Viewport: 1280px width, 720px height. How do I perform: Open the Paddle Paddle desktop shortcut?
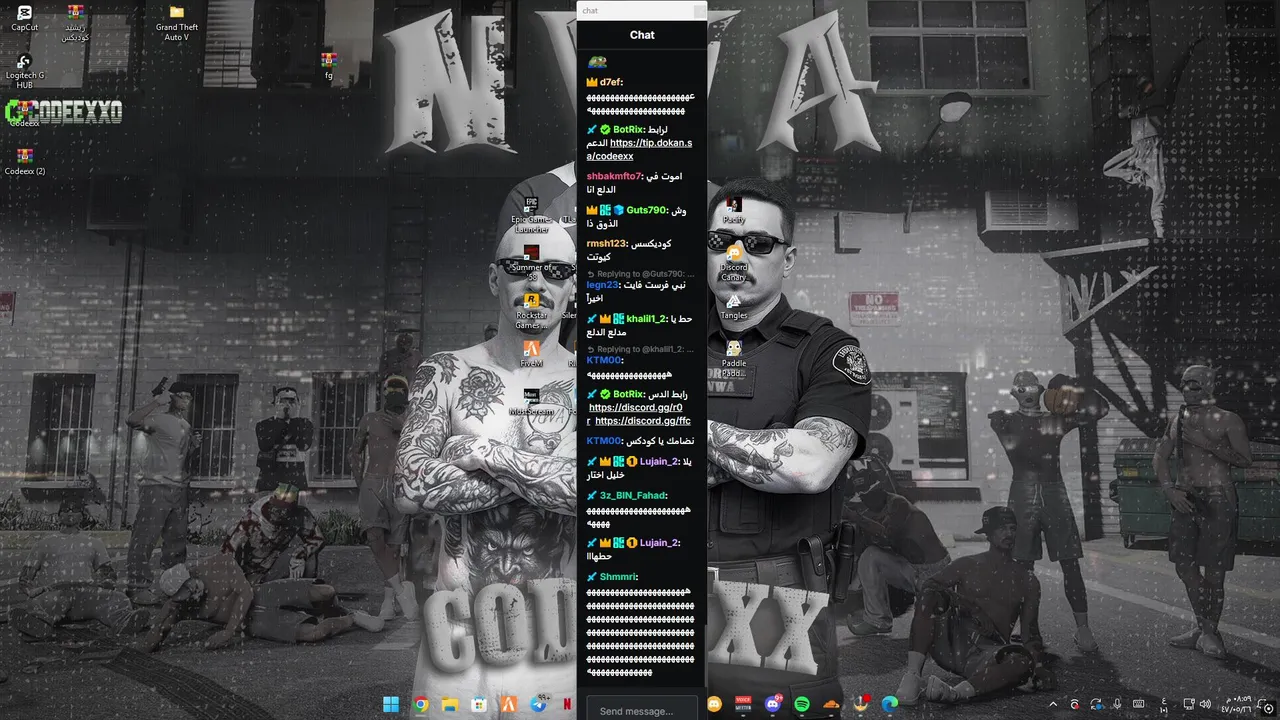734,359
